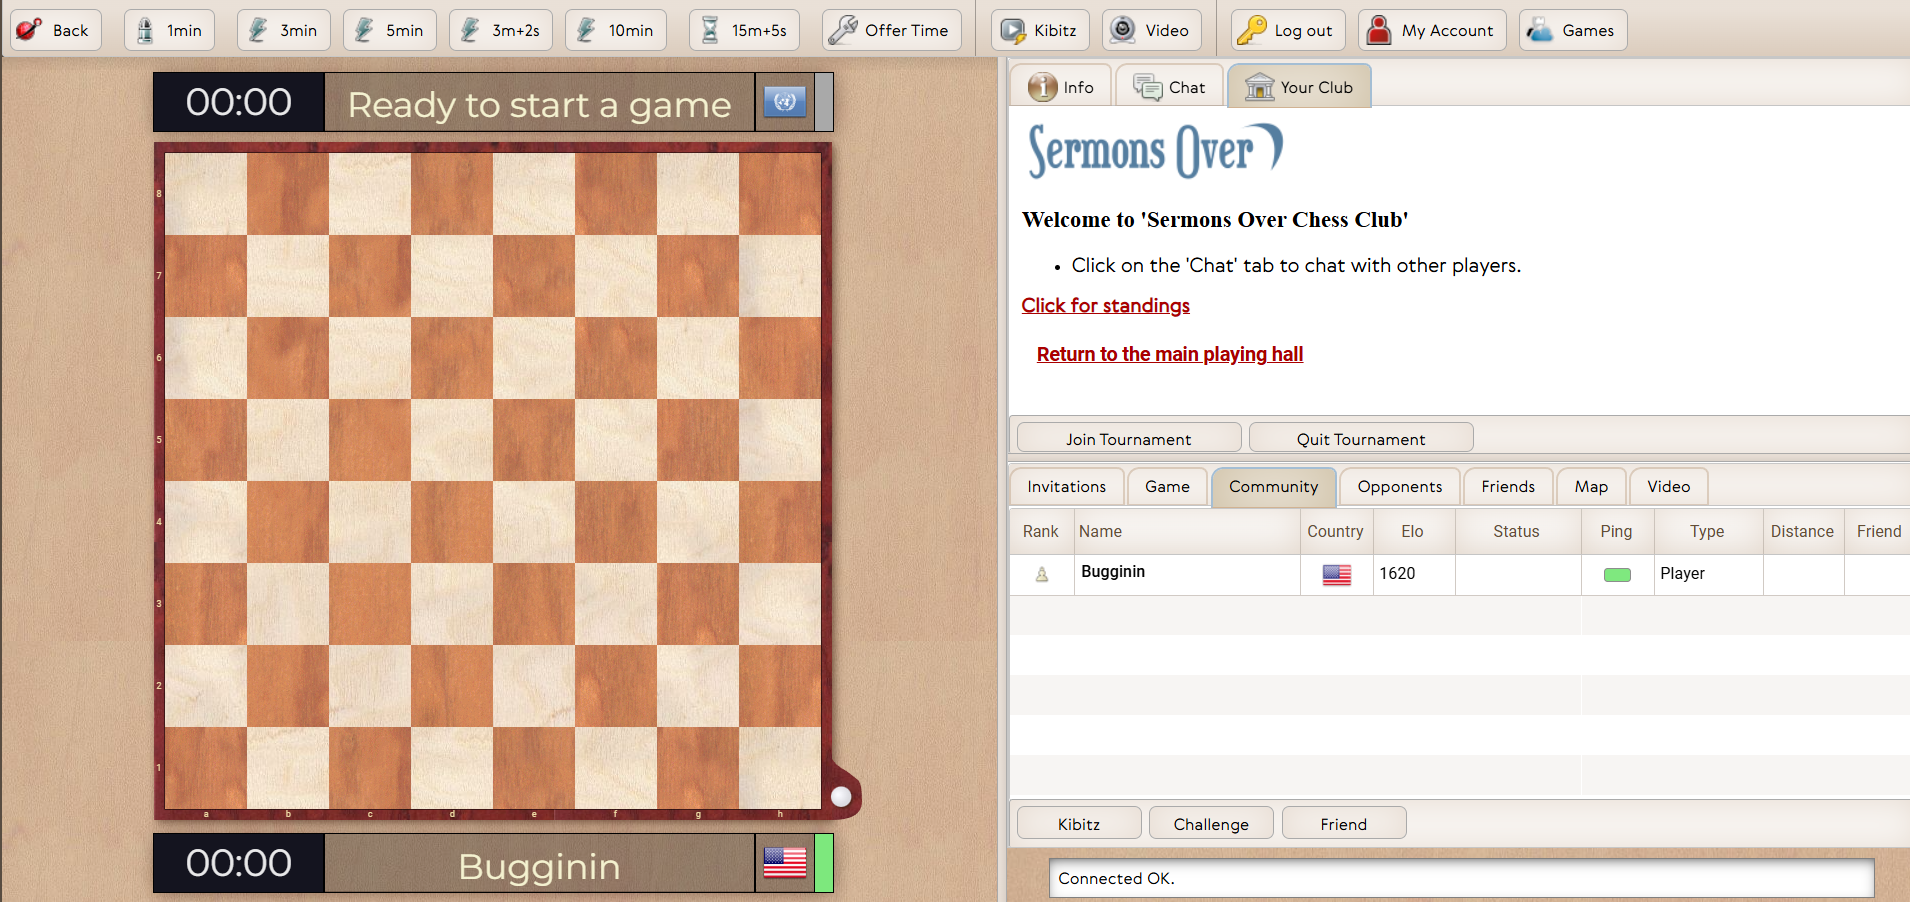1910x902 pixels.
Task: Show the Map tab
Action: pyautogui.click(x=1590, y=487)
